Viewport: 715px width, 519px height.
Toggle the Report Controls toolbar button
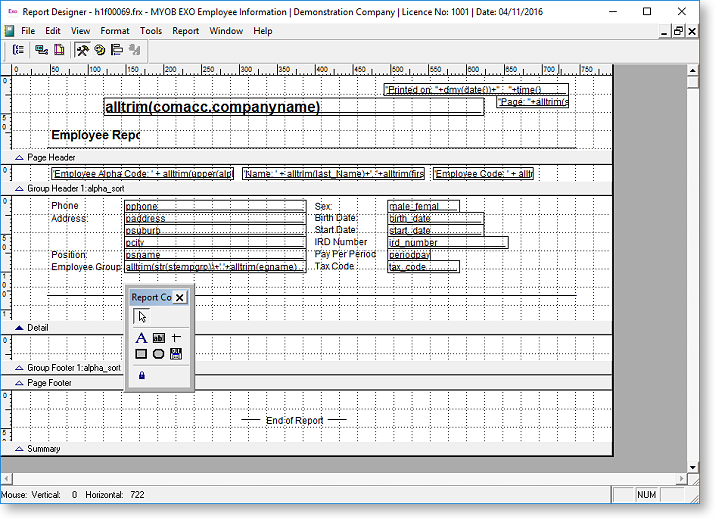pyautogui.click(x=82, y=49)
